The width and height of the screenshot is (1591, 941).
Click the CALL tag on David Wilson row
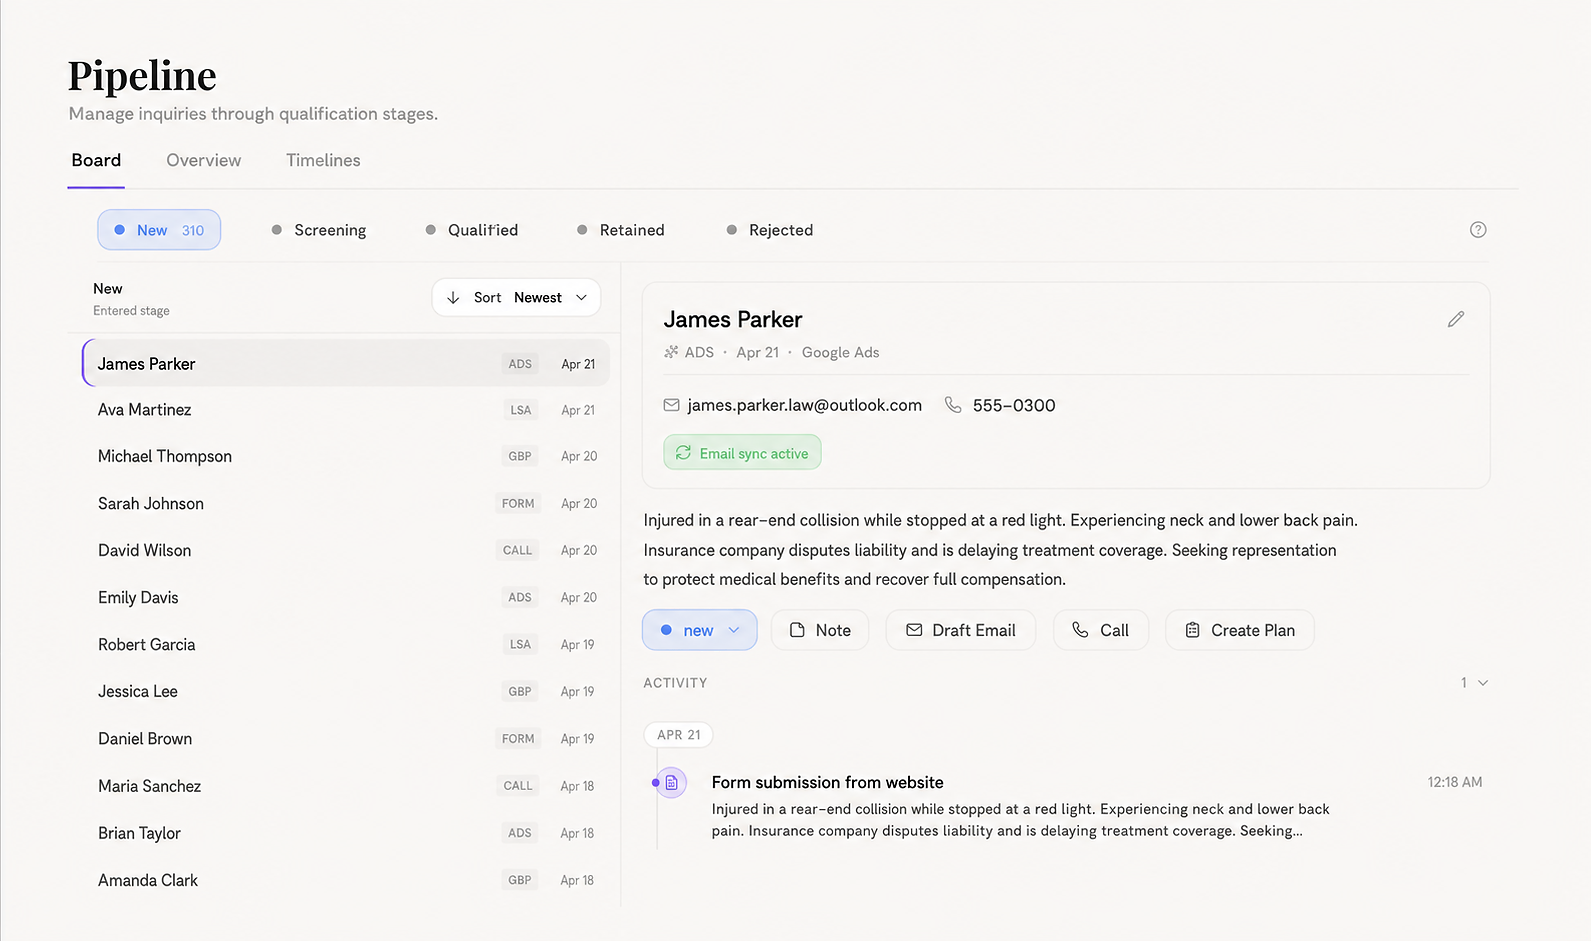518,550
